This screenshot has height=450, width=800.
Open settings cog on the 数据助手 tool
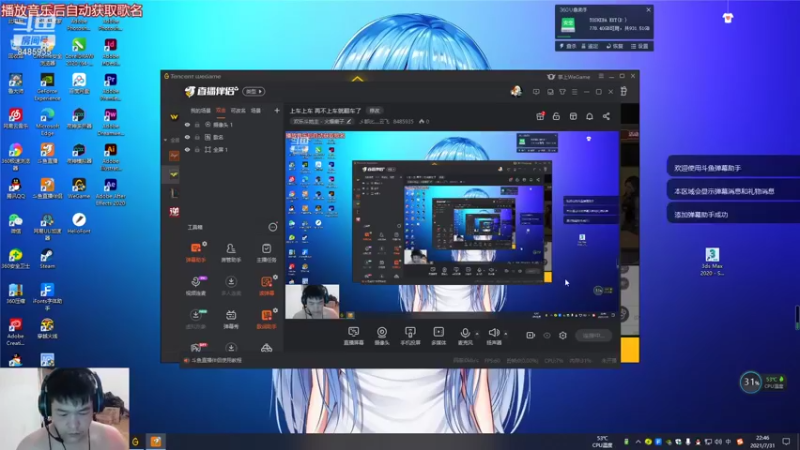[x=276, y=310]
